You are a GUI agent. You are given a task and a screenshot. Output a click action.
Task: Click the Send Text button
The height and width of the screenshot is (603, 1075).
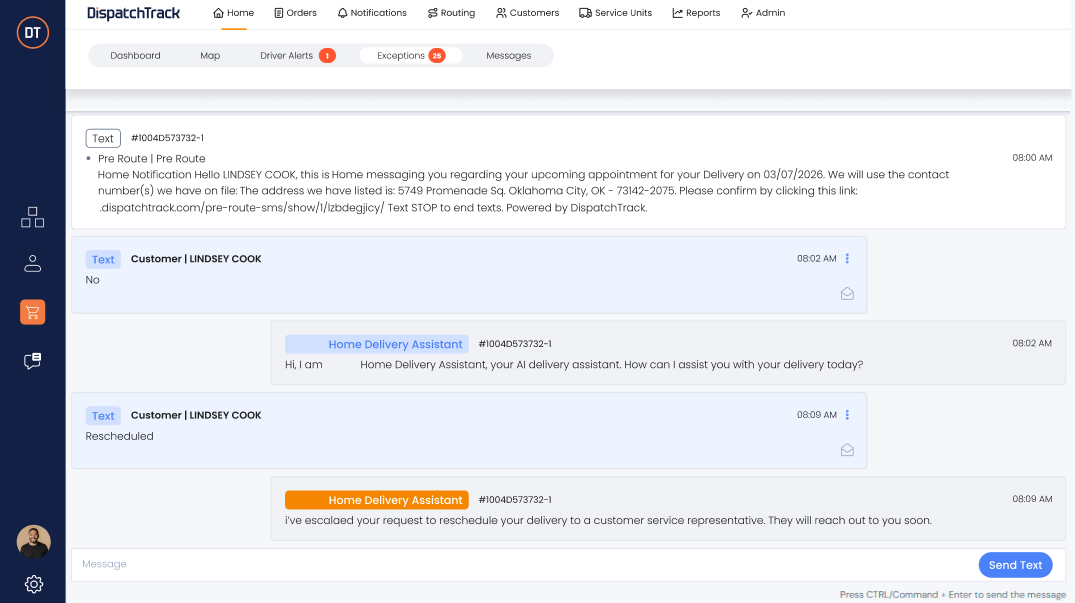[x=1015, y=565]
